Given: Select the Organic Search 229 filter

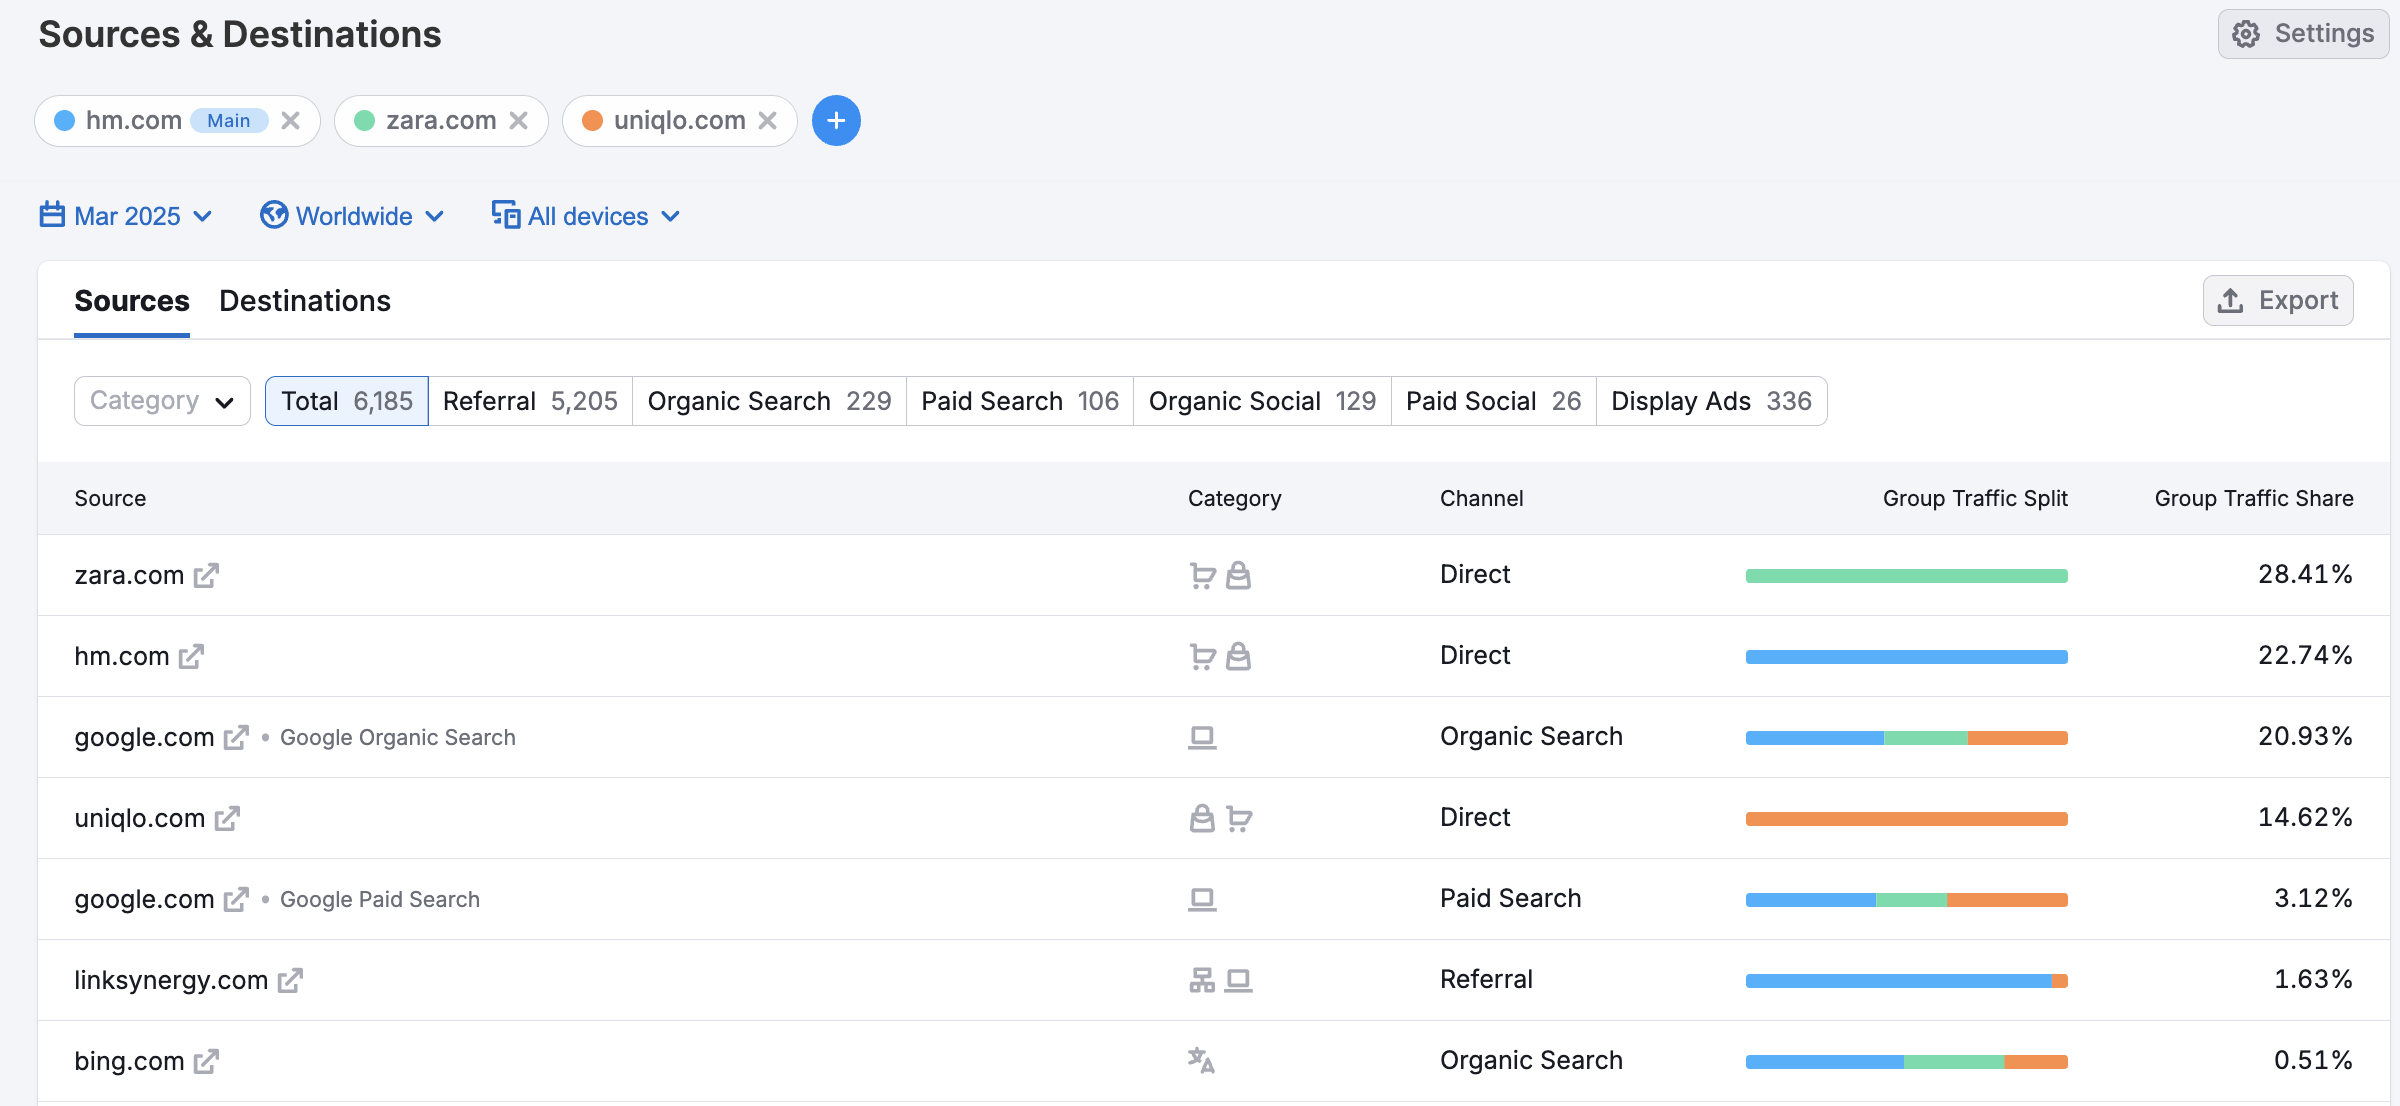Looking at the screenshot, I should click(768, 401).
